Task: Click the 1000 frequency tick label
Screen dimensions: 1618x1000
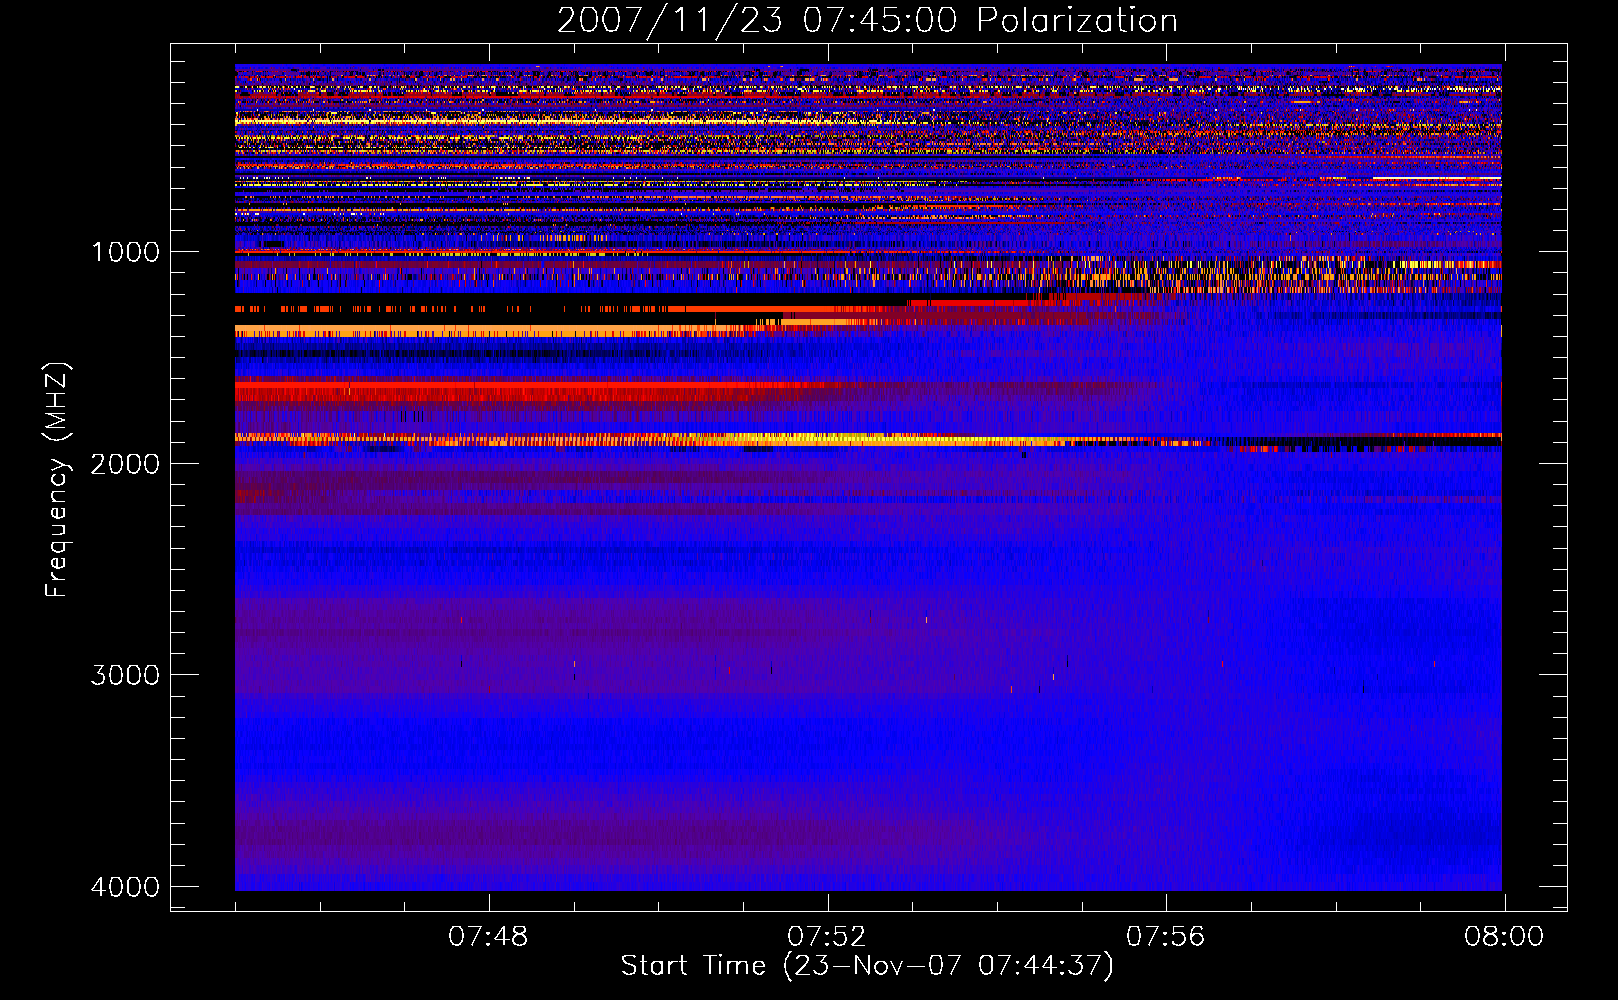Action: 125,252
